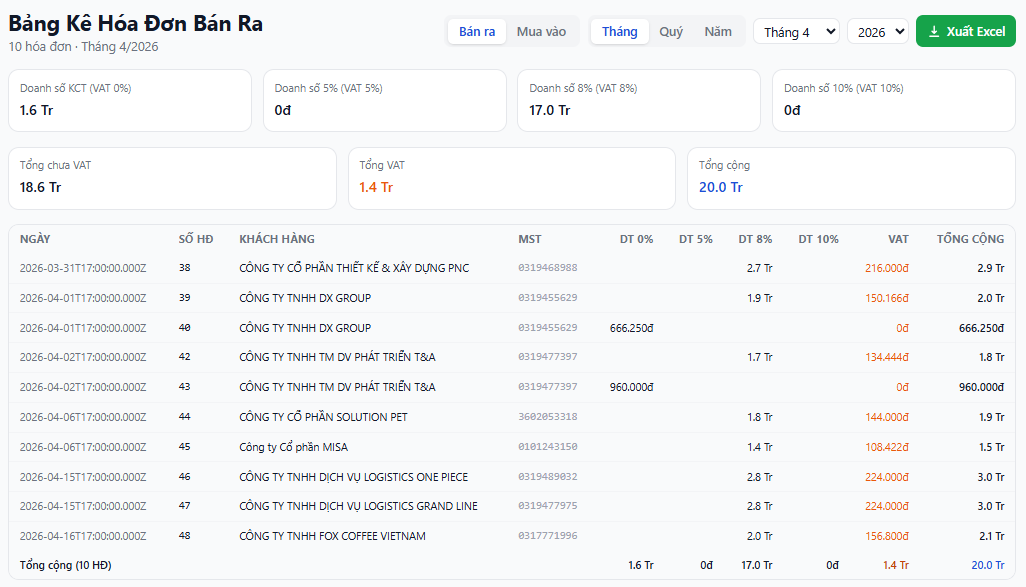Select CÔNG TY CỔ PHẦN SOLUTION PET

point(323,417)
